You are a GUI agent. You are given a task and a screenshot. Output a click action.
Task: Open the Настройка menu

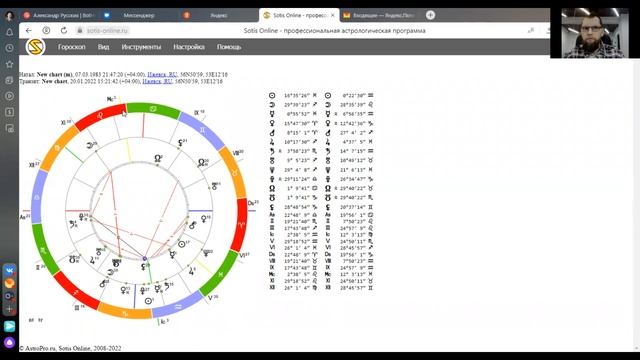click(189, 47)
